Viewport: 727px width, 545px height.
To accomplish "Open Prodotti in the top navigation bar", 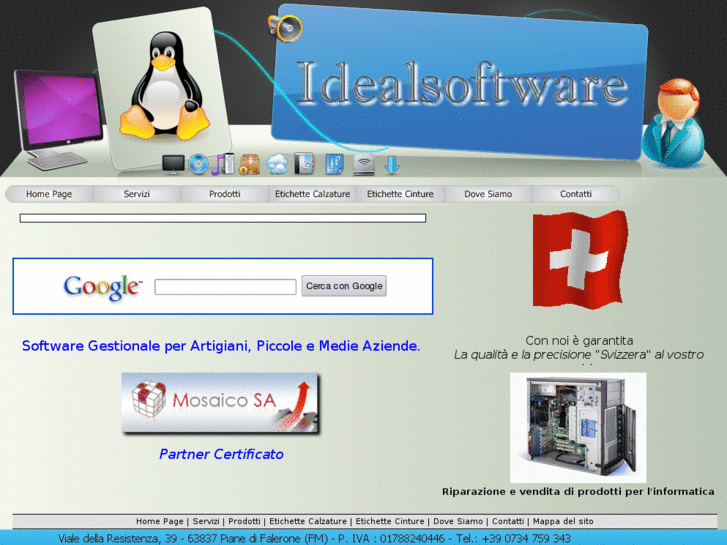I will coord(224,194).
